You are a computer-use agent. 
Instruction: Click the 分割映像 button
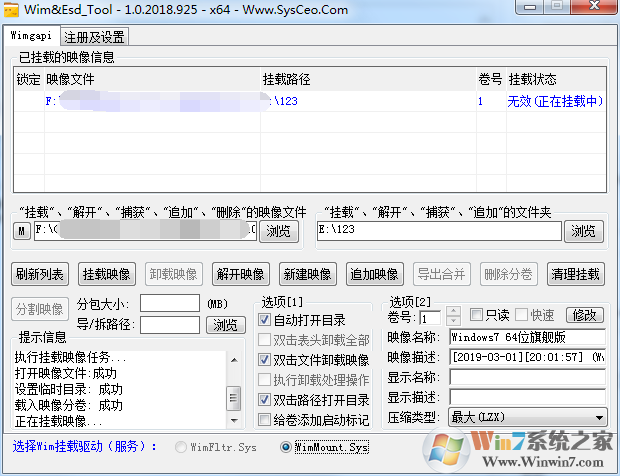tap(40, 309)
